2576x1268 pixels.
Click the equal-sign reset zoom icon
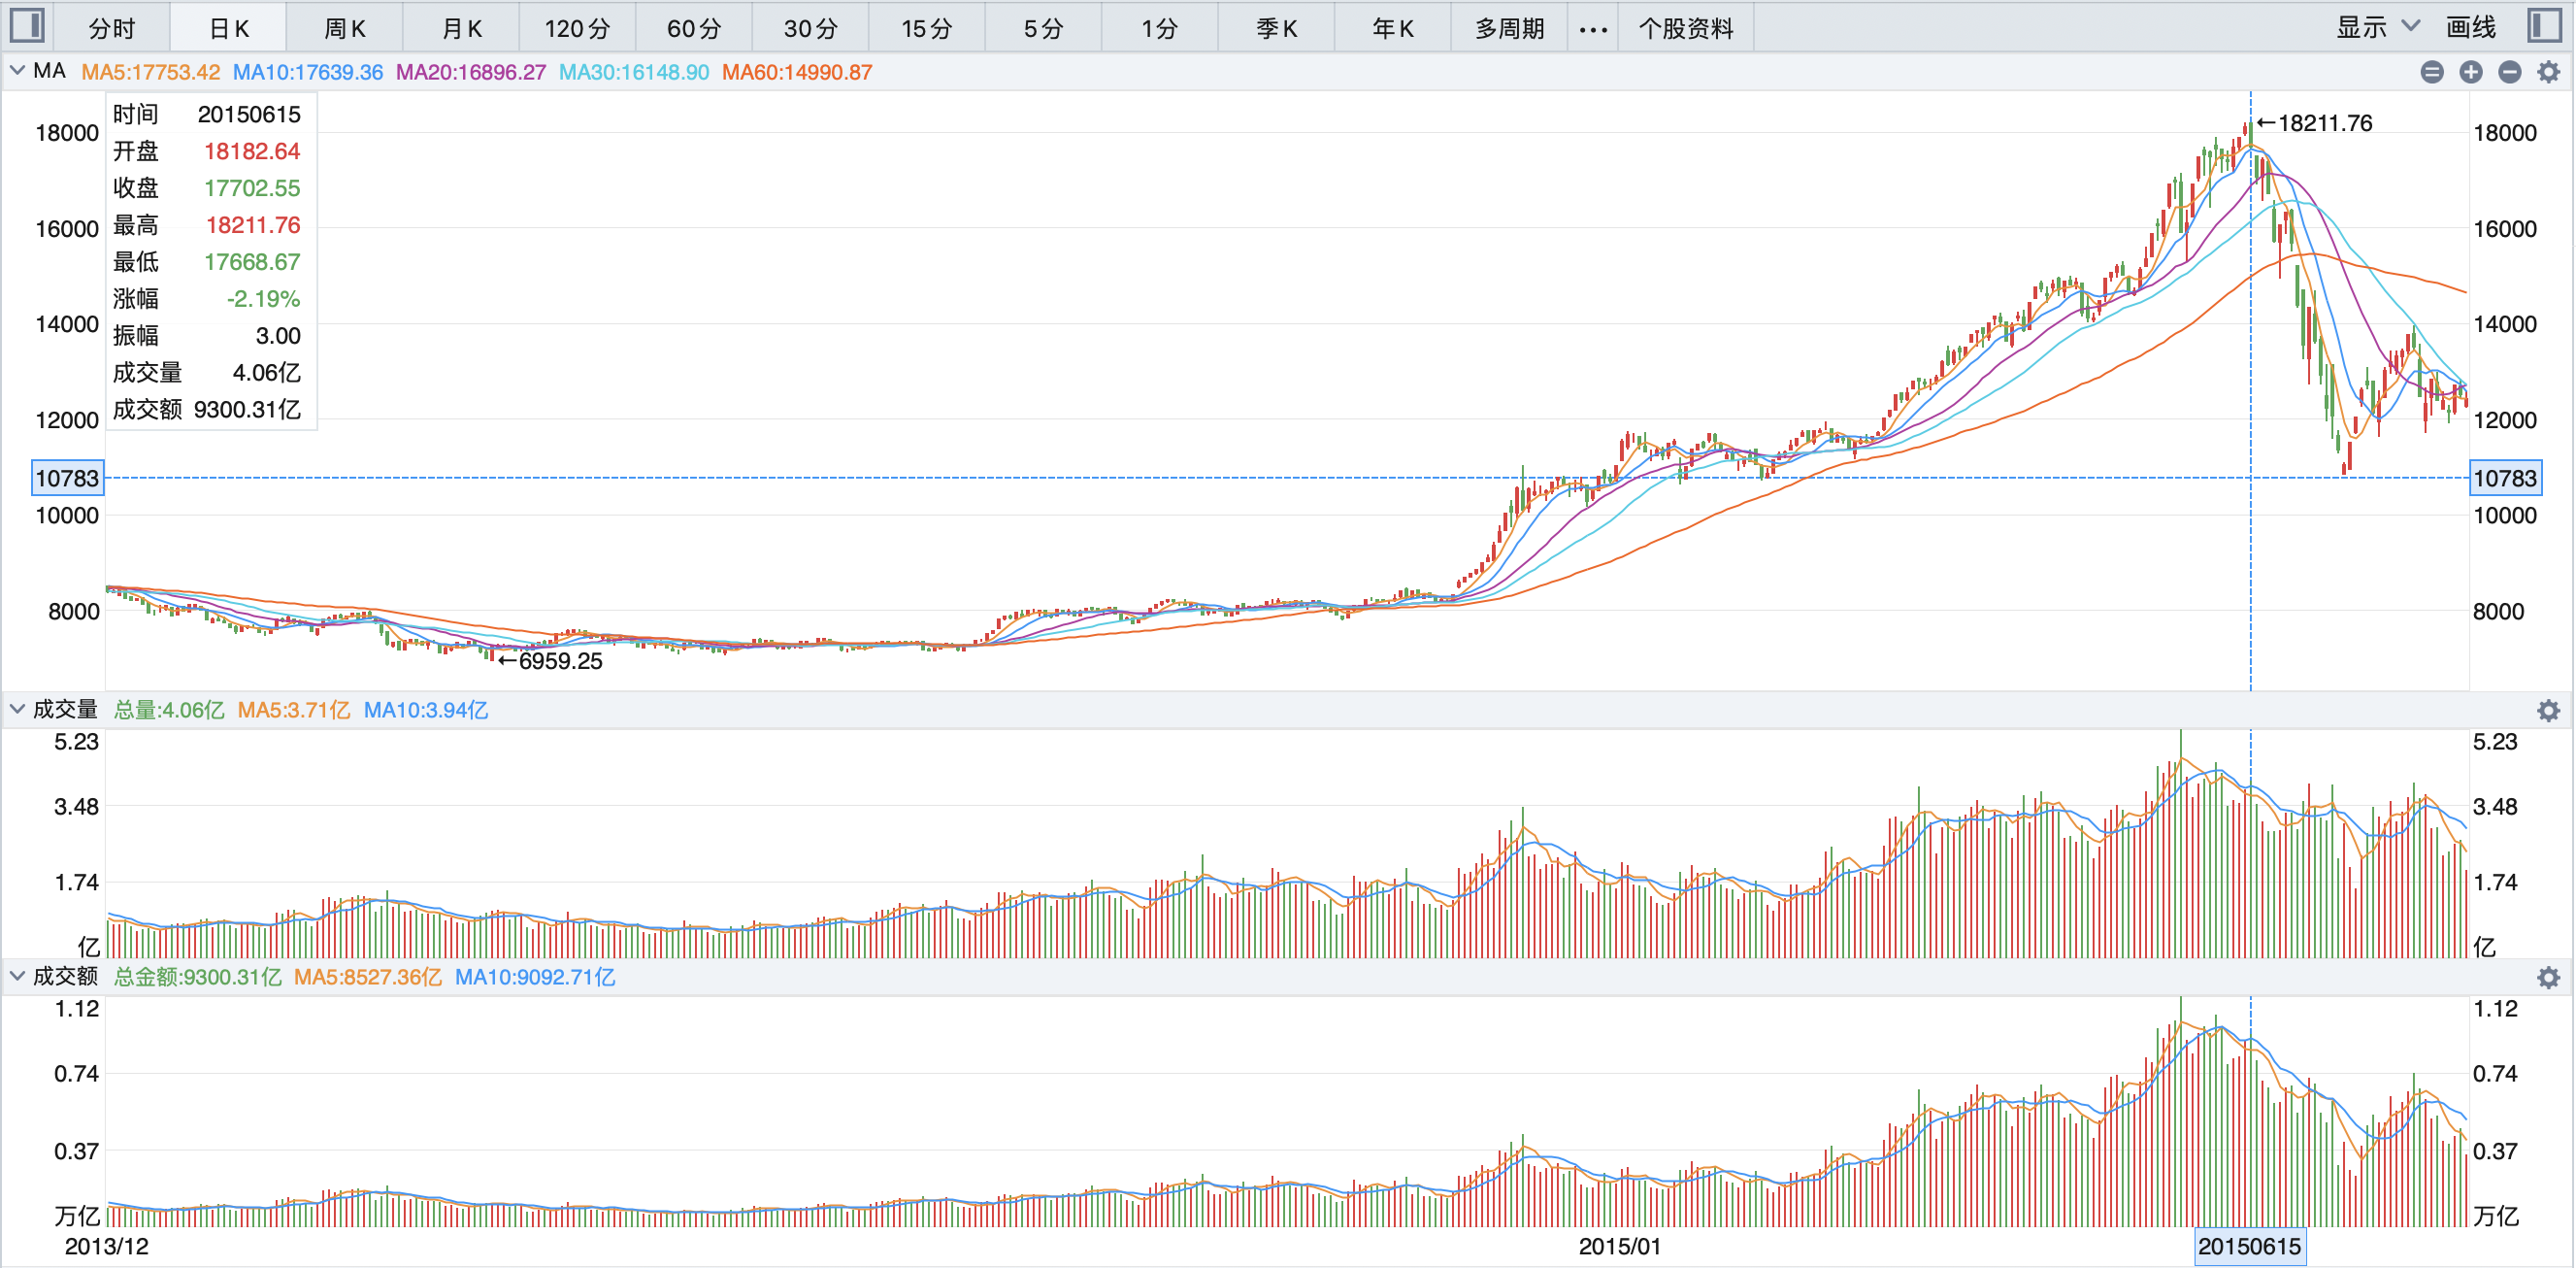(2432, 72)
